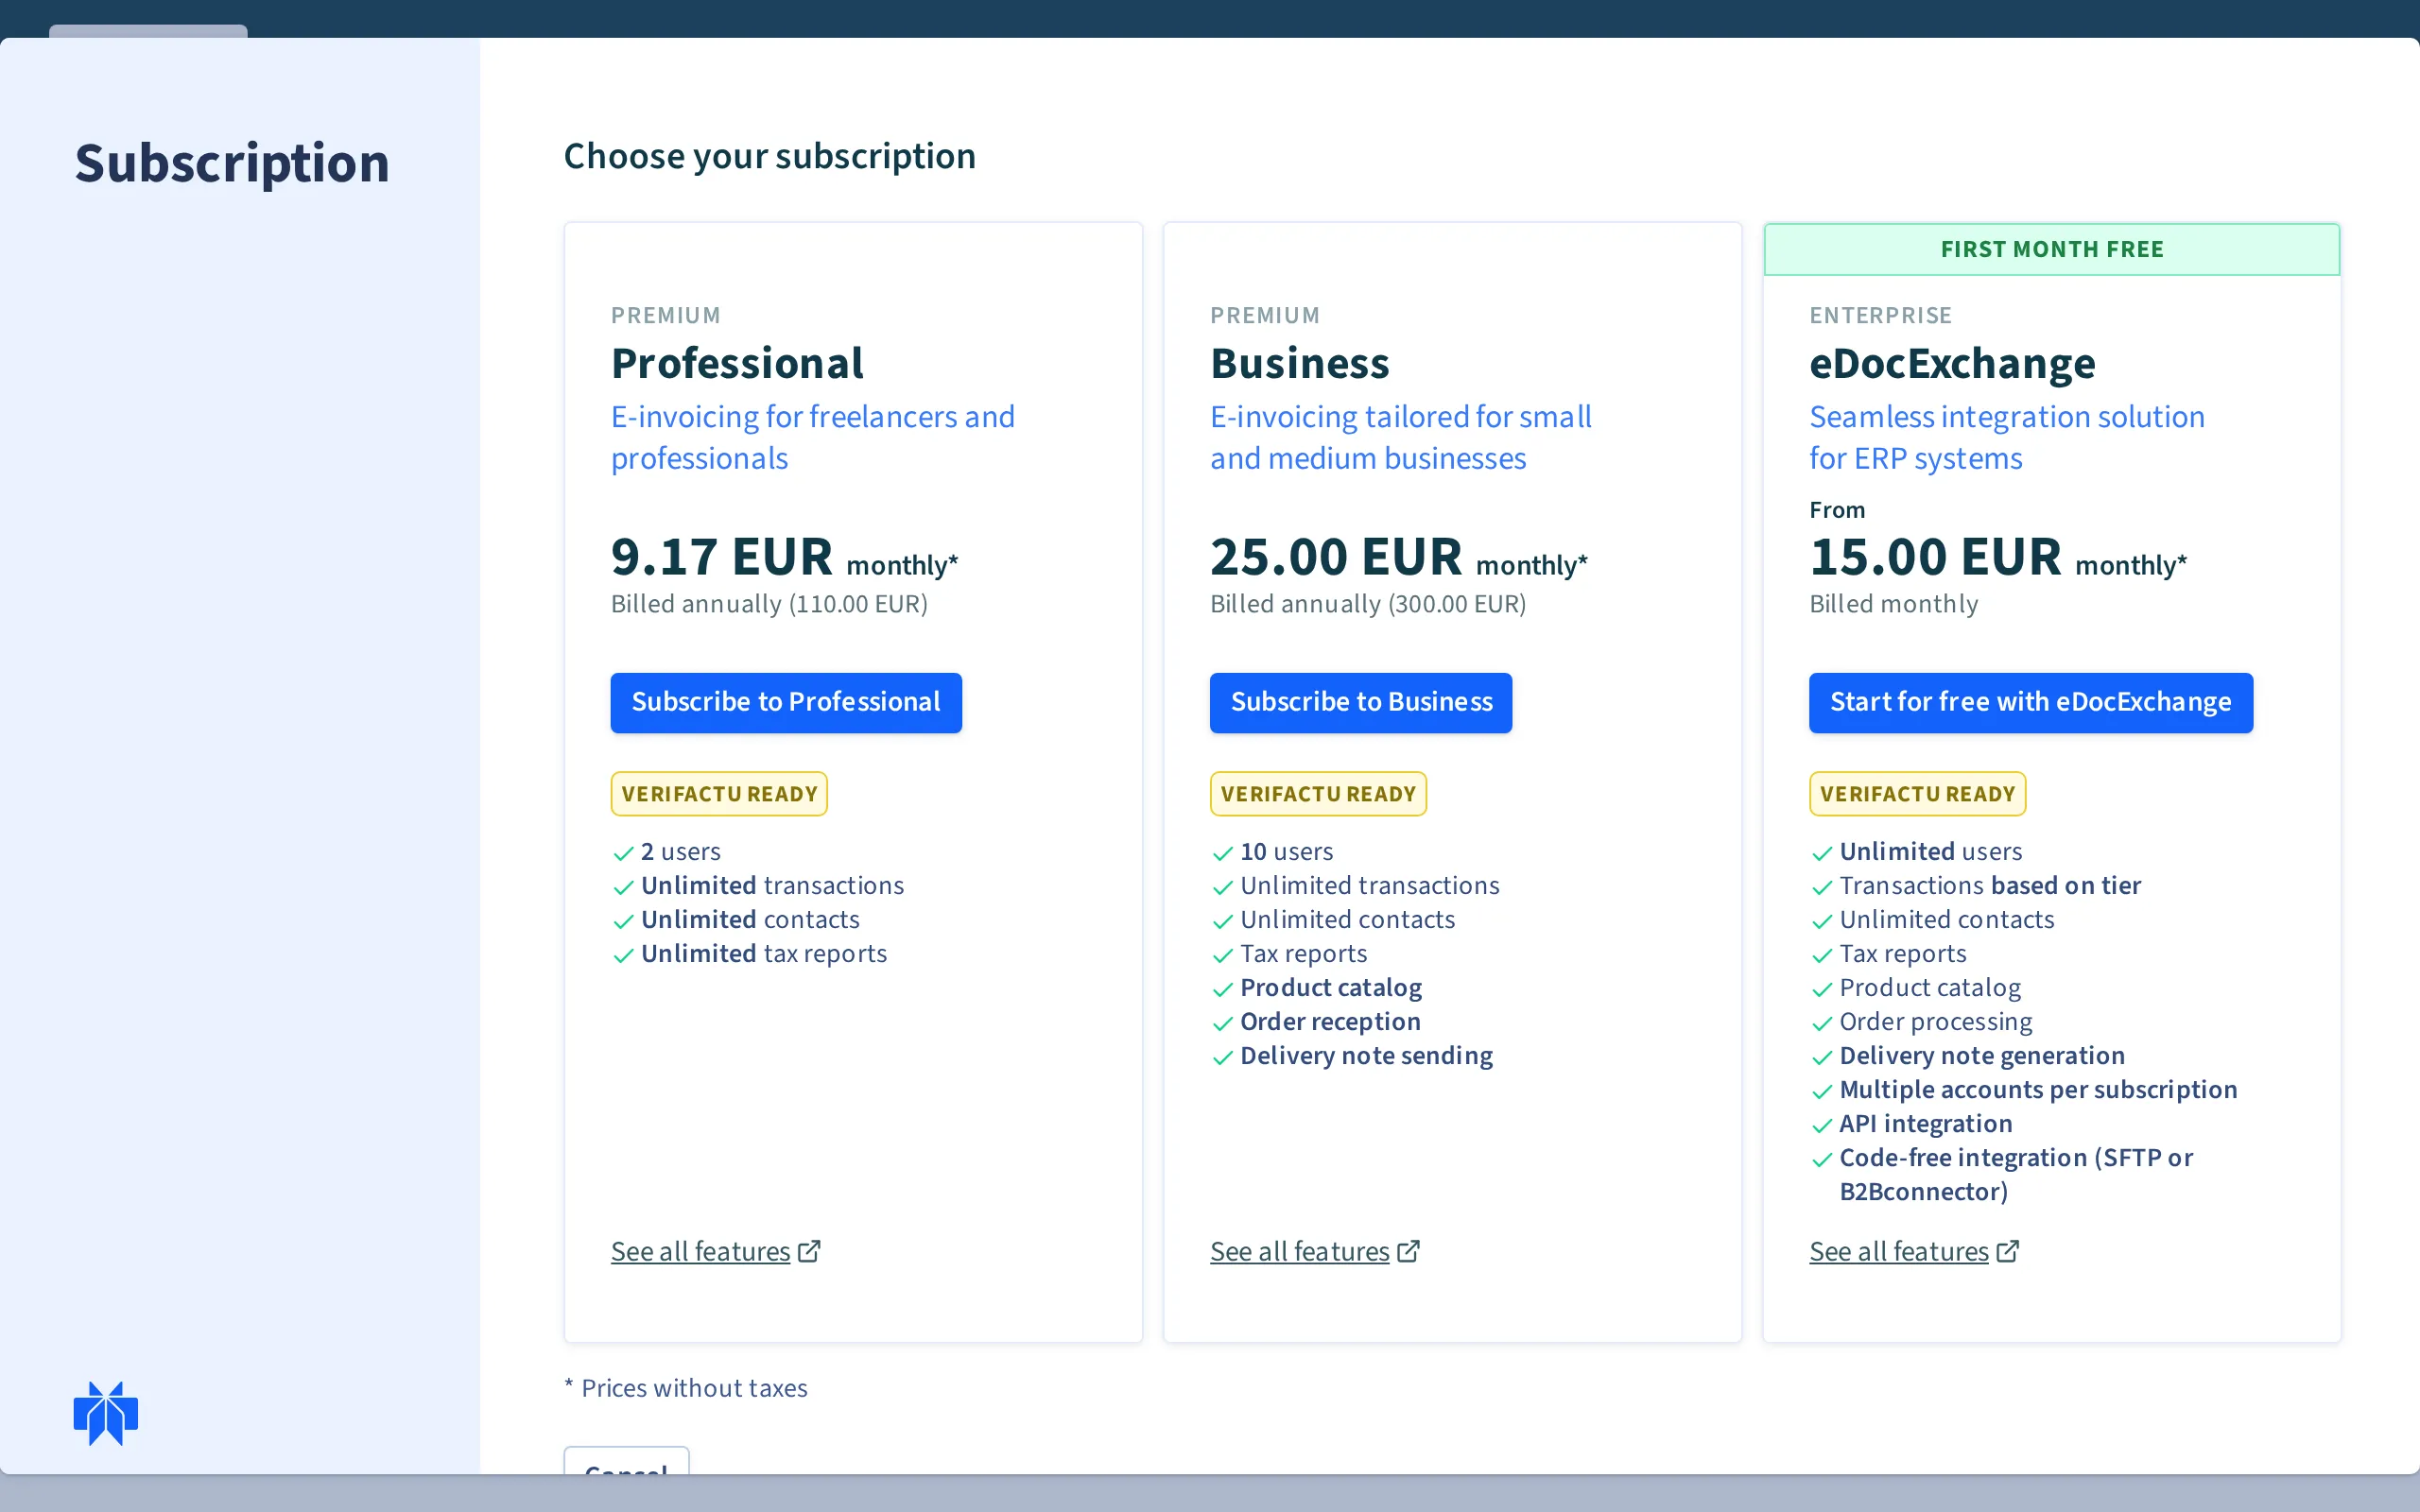Image resolution: width=2420 pixels, height=1512 pixels.
Task: Click the VERIFACTU READY badge in eDocExchange
Action: pyautogui.click(x=1917, y=794)
